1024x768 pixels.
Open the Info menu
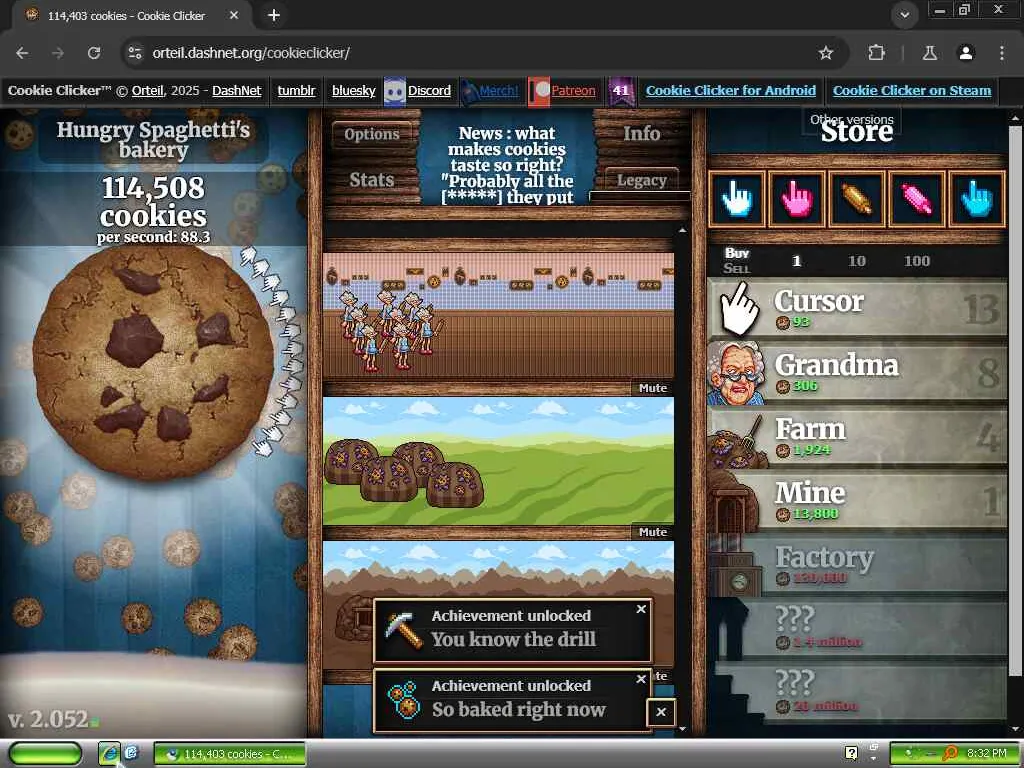[641, 134]
